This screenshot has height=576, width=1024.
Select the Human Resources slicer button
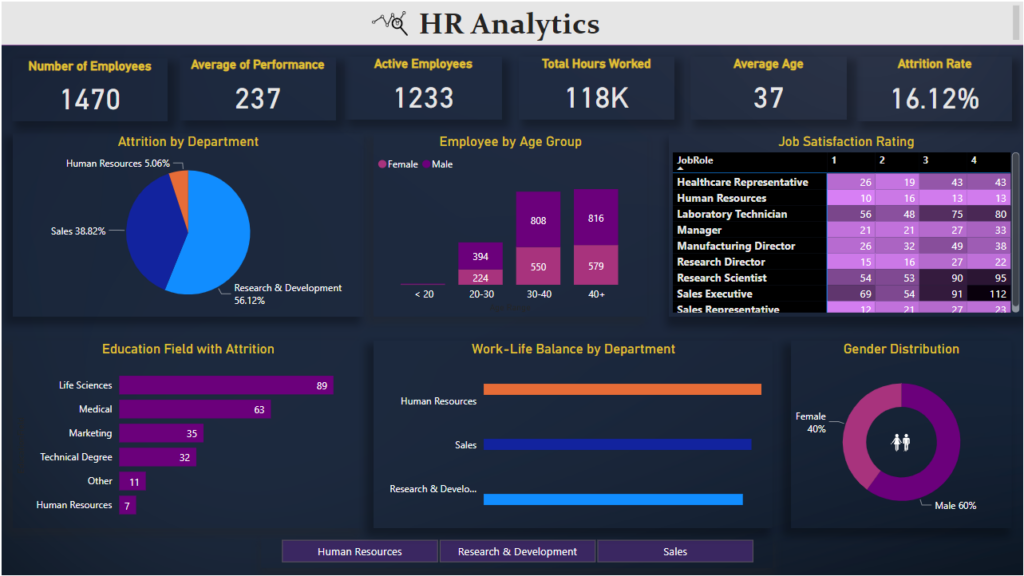[359, 551]
